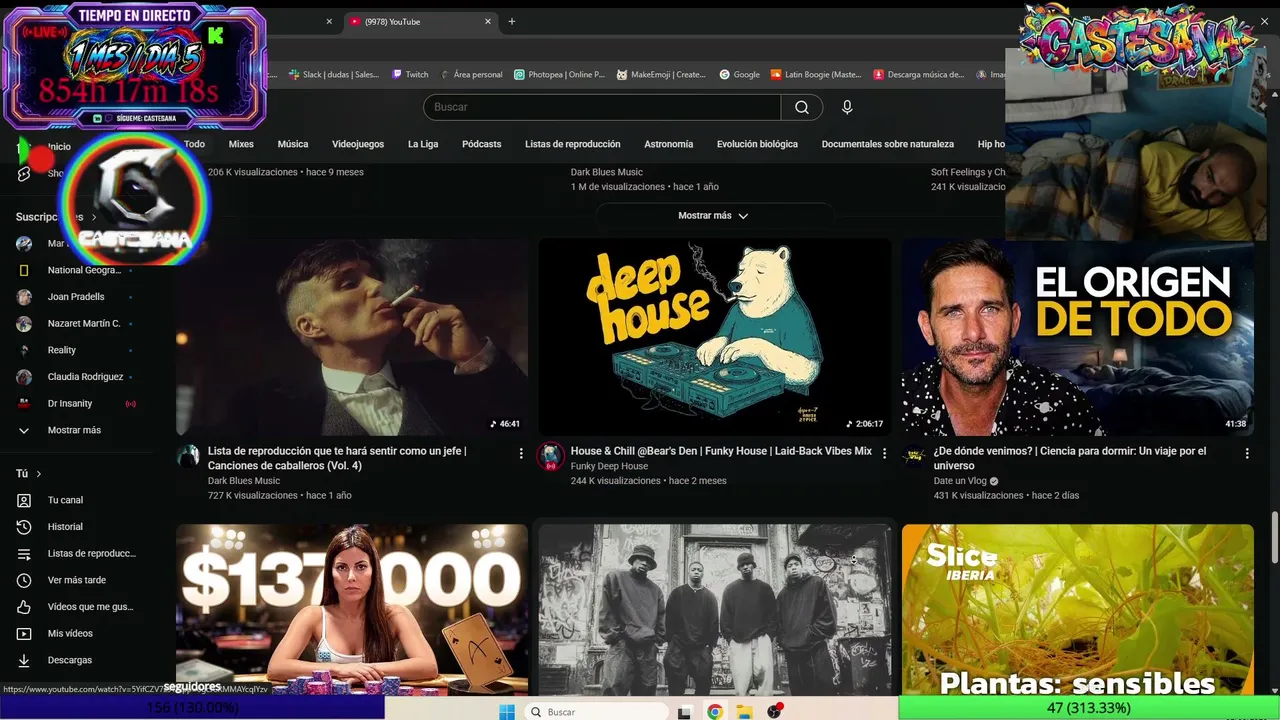This screenshot has width=1280, height=720.
Task: Open options menu for ¿De dónde venimos? video
Action: (1247, 453)
